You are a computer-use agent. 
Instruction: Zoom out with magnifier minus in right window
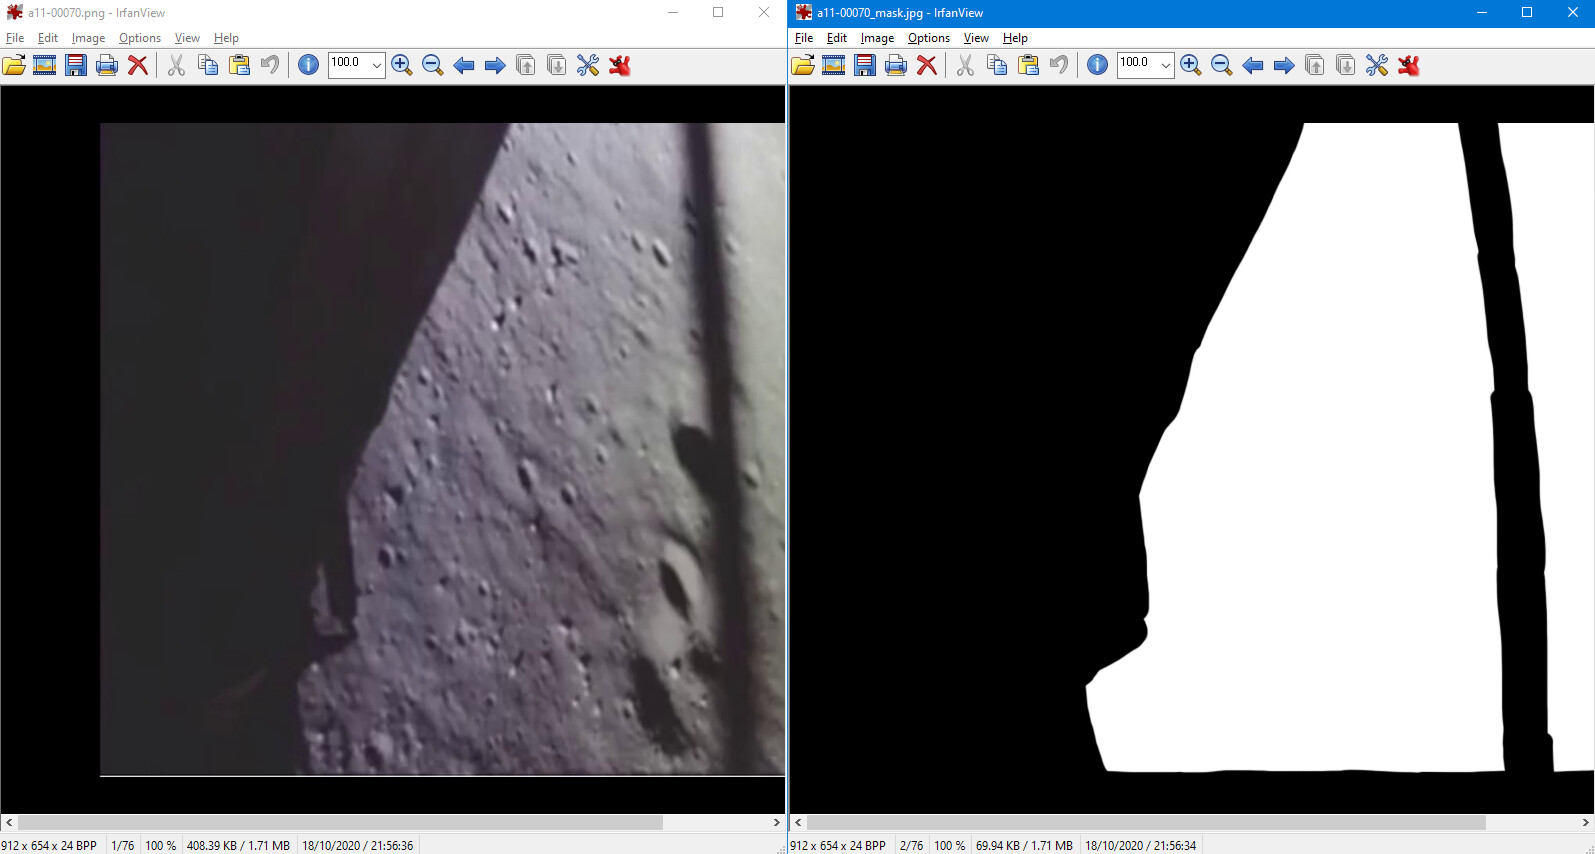tap(1221, 65)
